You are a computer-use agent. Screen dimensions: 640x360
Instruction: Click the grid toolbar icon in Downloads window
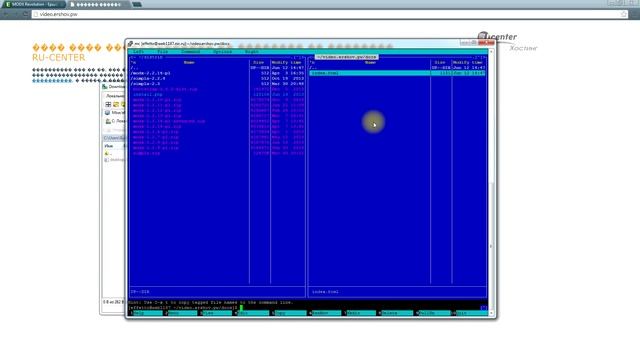point(109,104)
